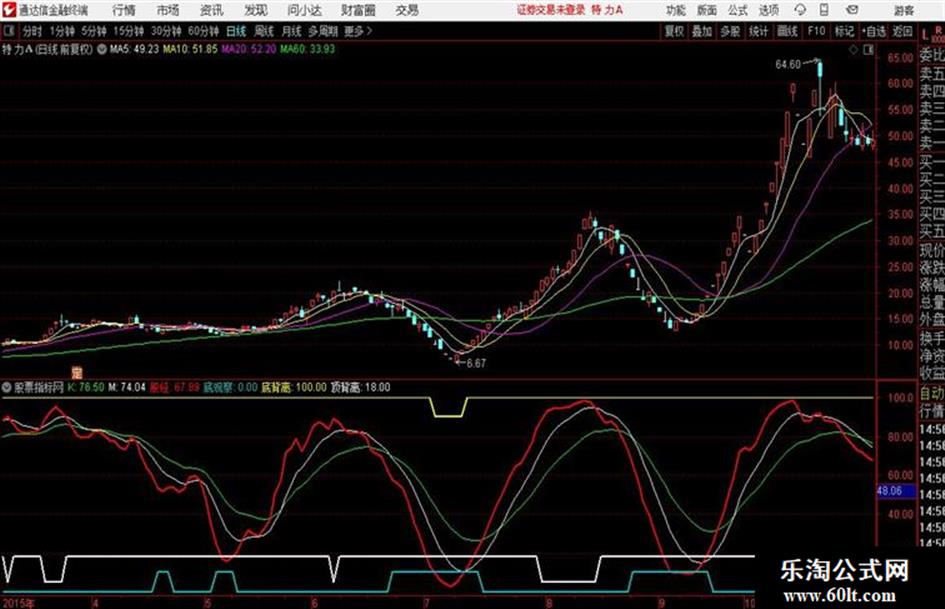Click the 叠加 overlay button

[702, 31]
